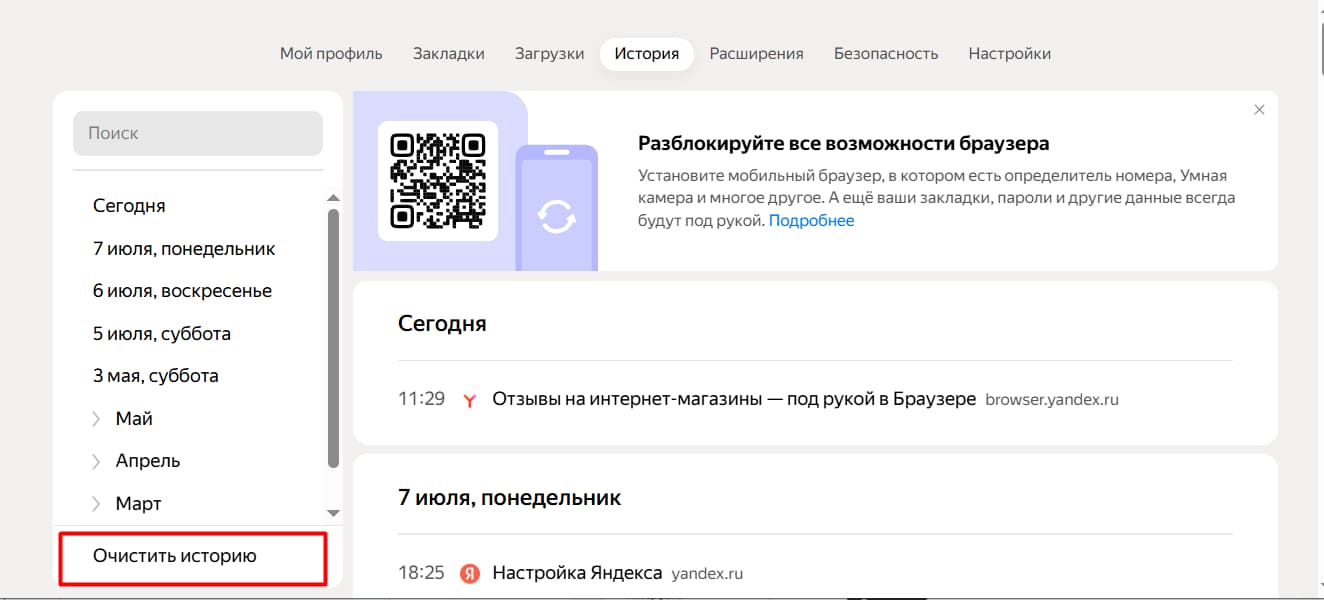Click the Сегодня heading in history list
The height and width of the screenshot is (600, 1324).
point(442,323)
